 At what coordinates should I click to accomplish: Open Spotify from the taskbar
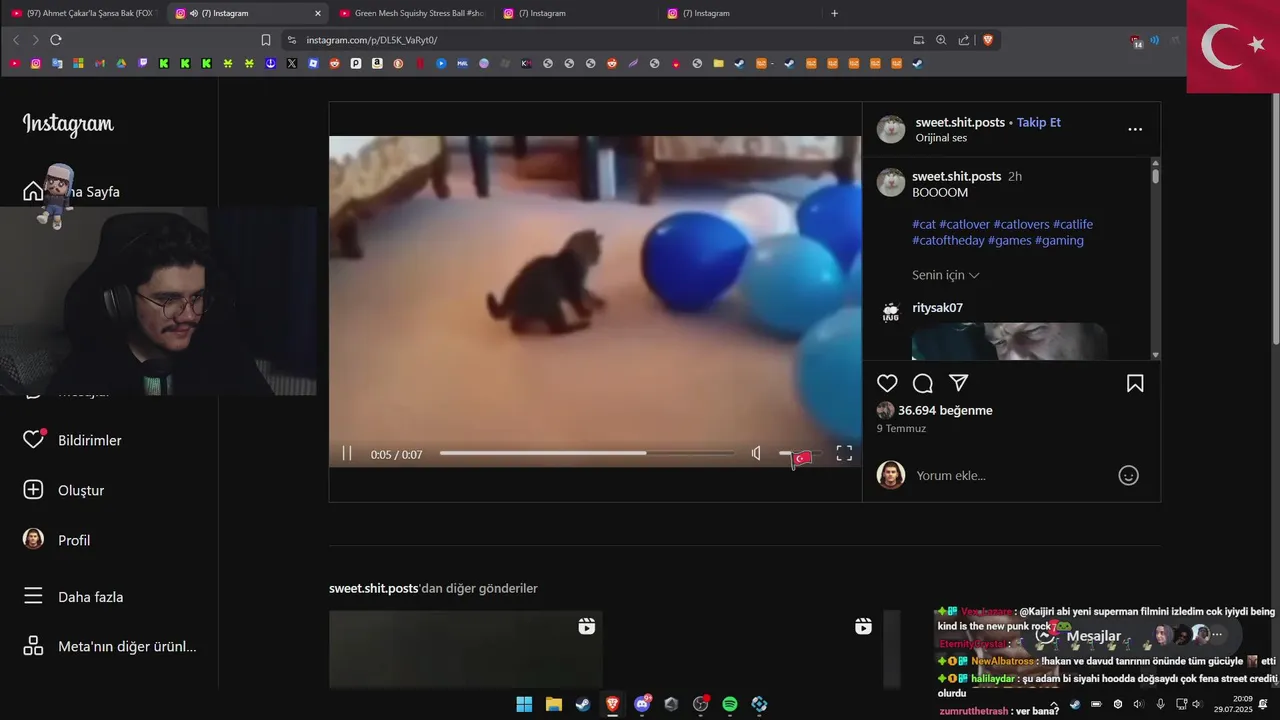pos(730,704)
